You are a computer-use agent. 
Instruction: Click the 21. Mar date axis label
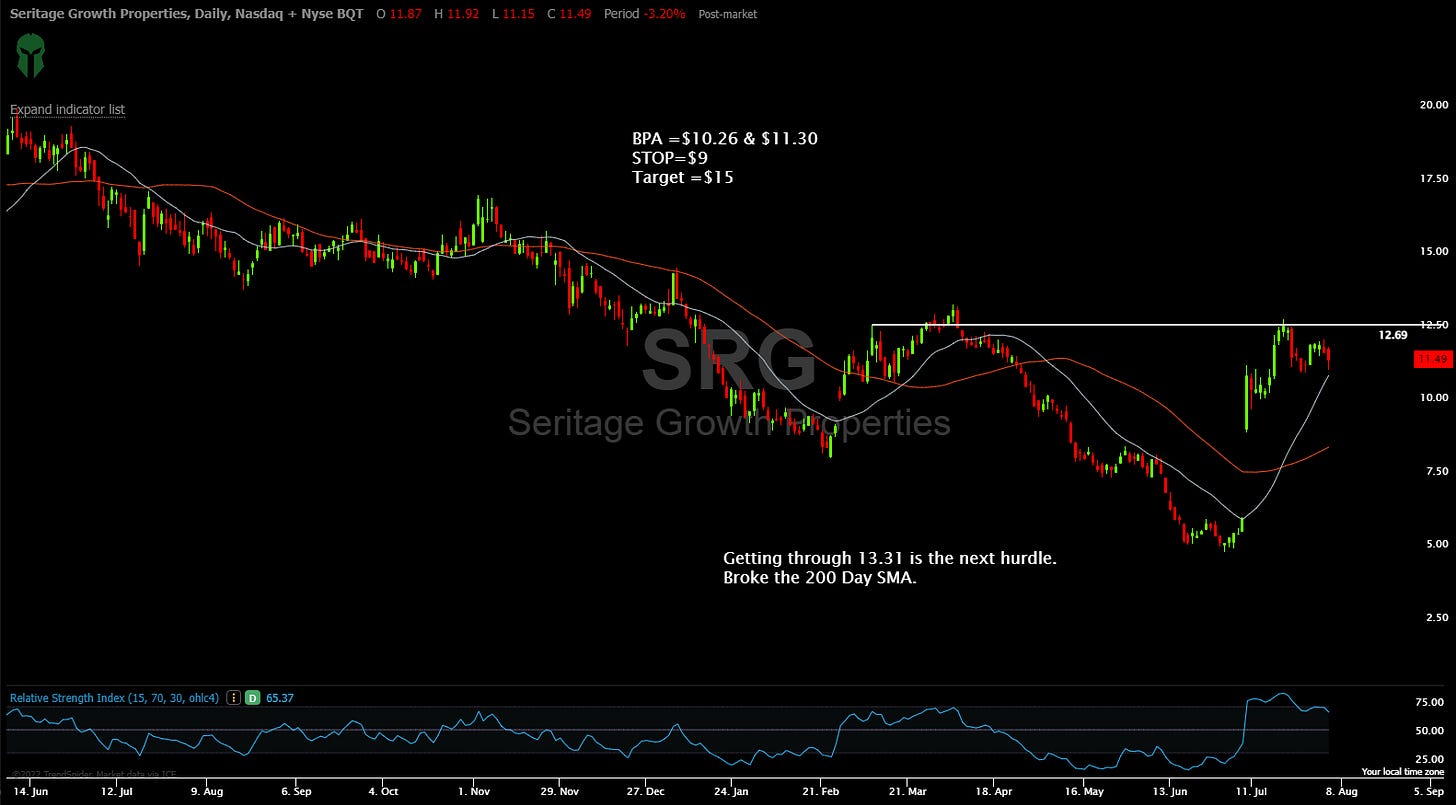pos(908,791)
